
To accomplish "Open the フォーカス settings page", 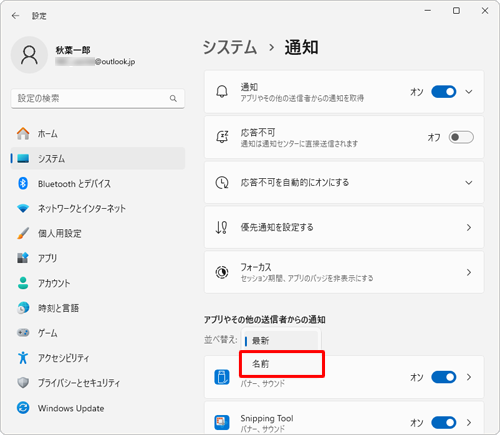I will coord(344,272).
